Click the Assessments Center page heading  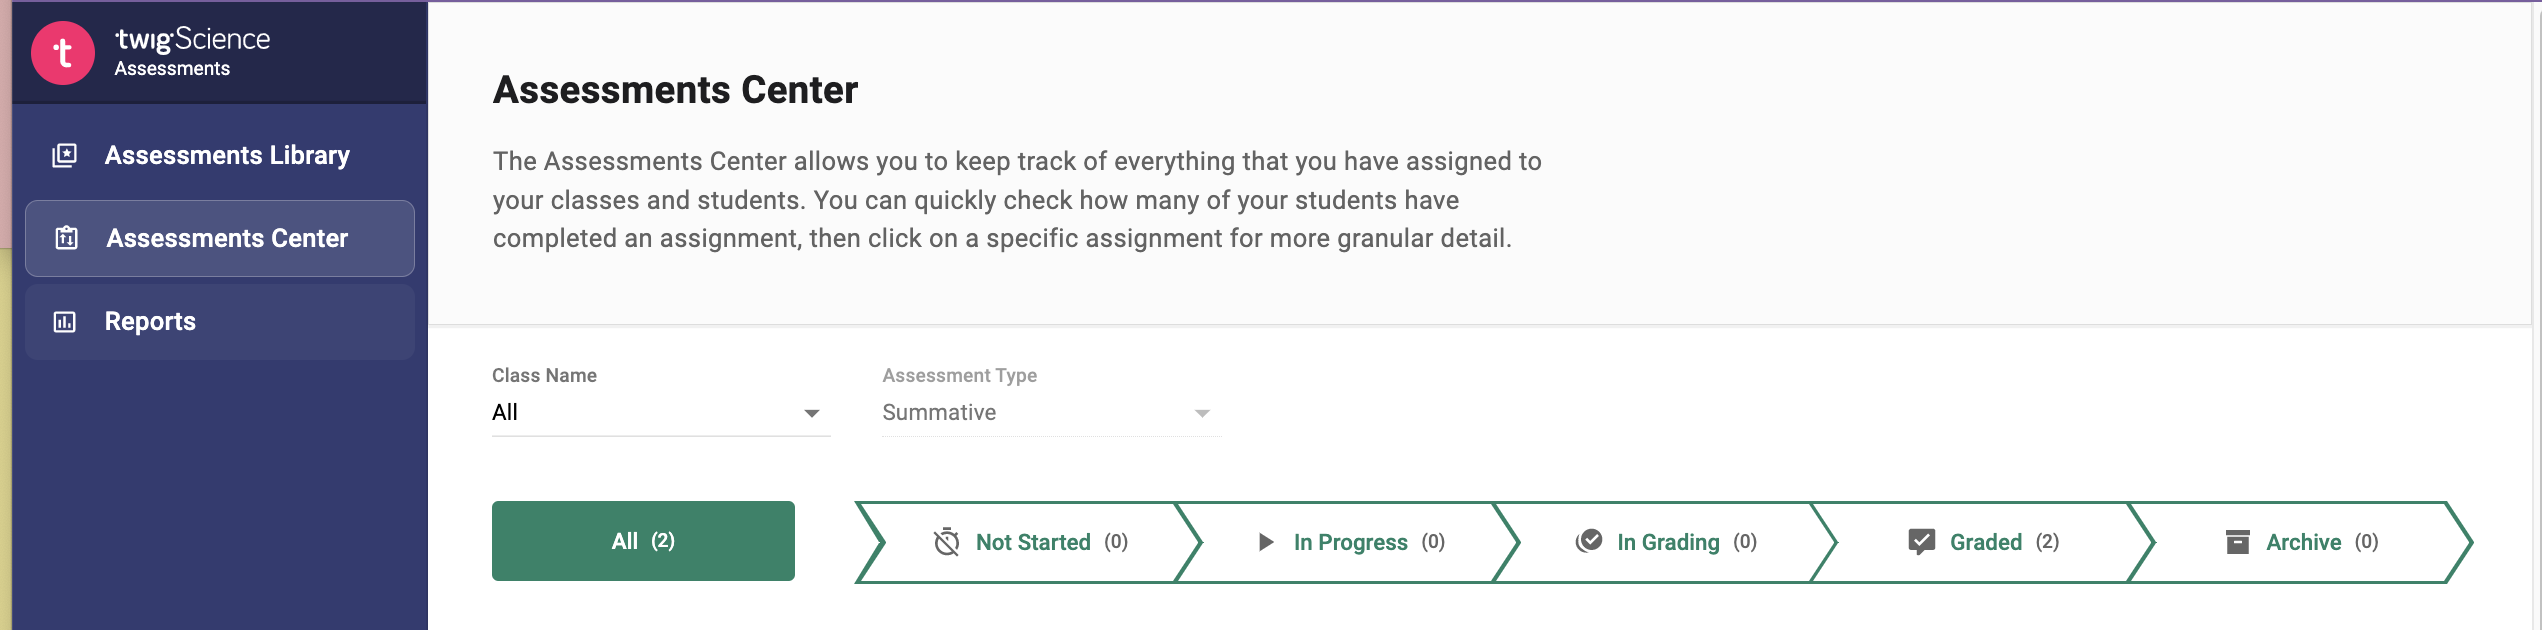click(x=675, y=90)
